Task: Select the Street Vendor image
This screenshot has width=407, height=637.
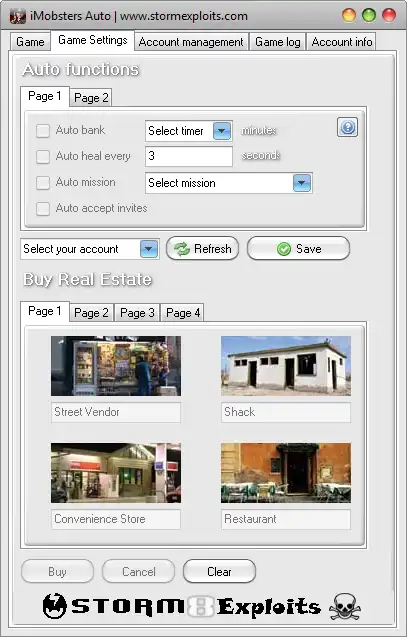Action: (x=116, y=366)
